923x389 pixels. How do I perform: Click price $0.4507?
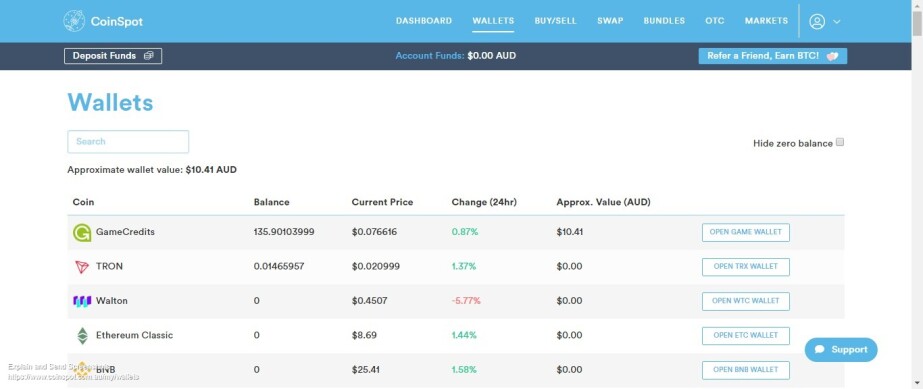(369, 301)
